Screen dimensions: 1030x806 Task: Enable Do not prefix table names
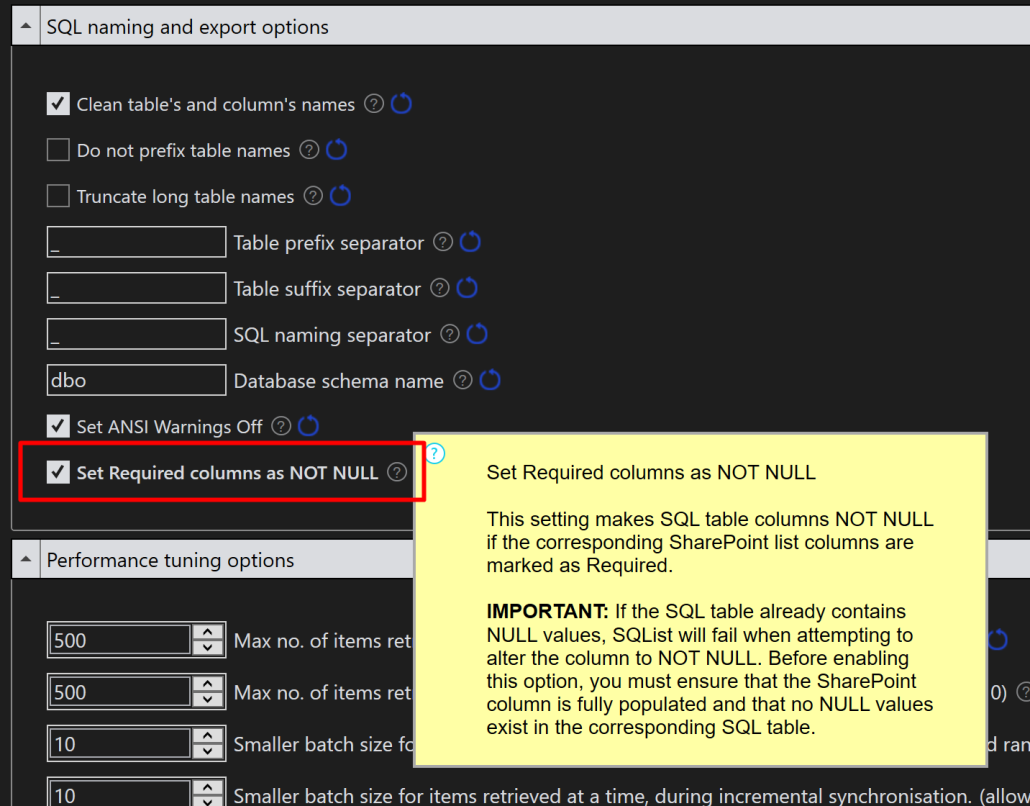tap(58, 150)
